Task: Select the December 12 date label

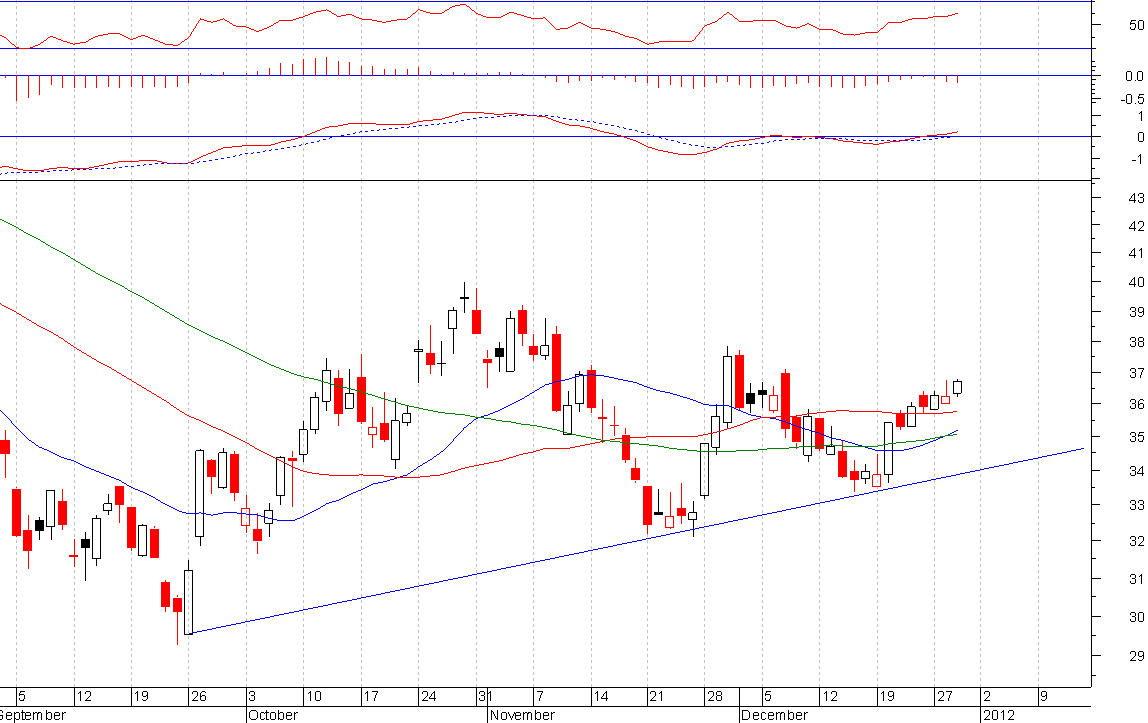Action: [x=830, y=696]
